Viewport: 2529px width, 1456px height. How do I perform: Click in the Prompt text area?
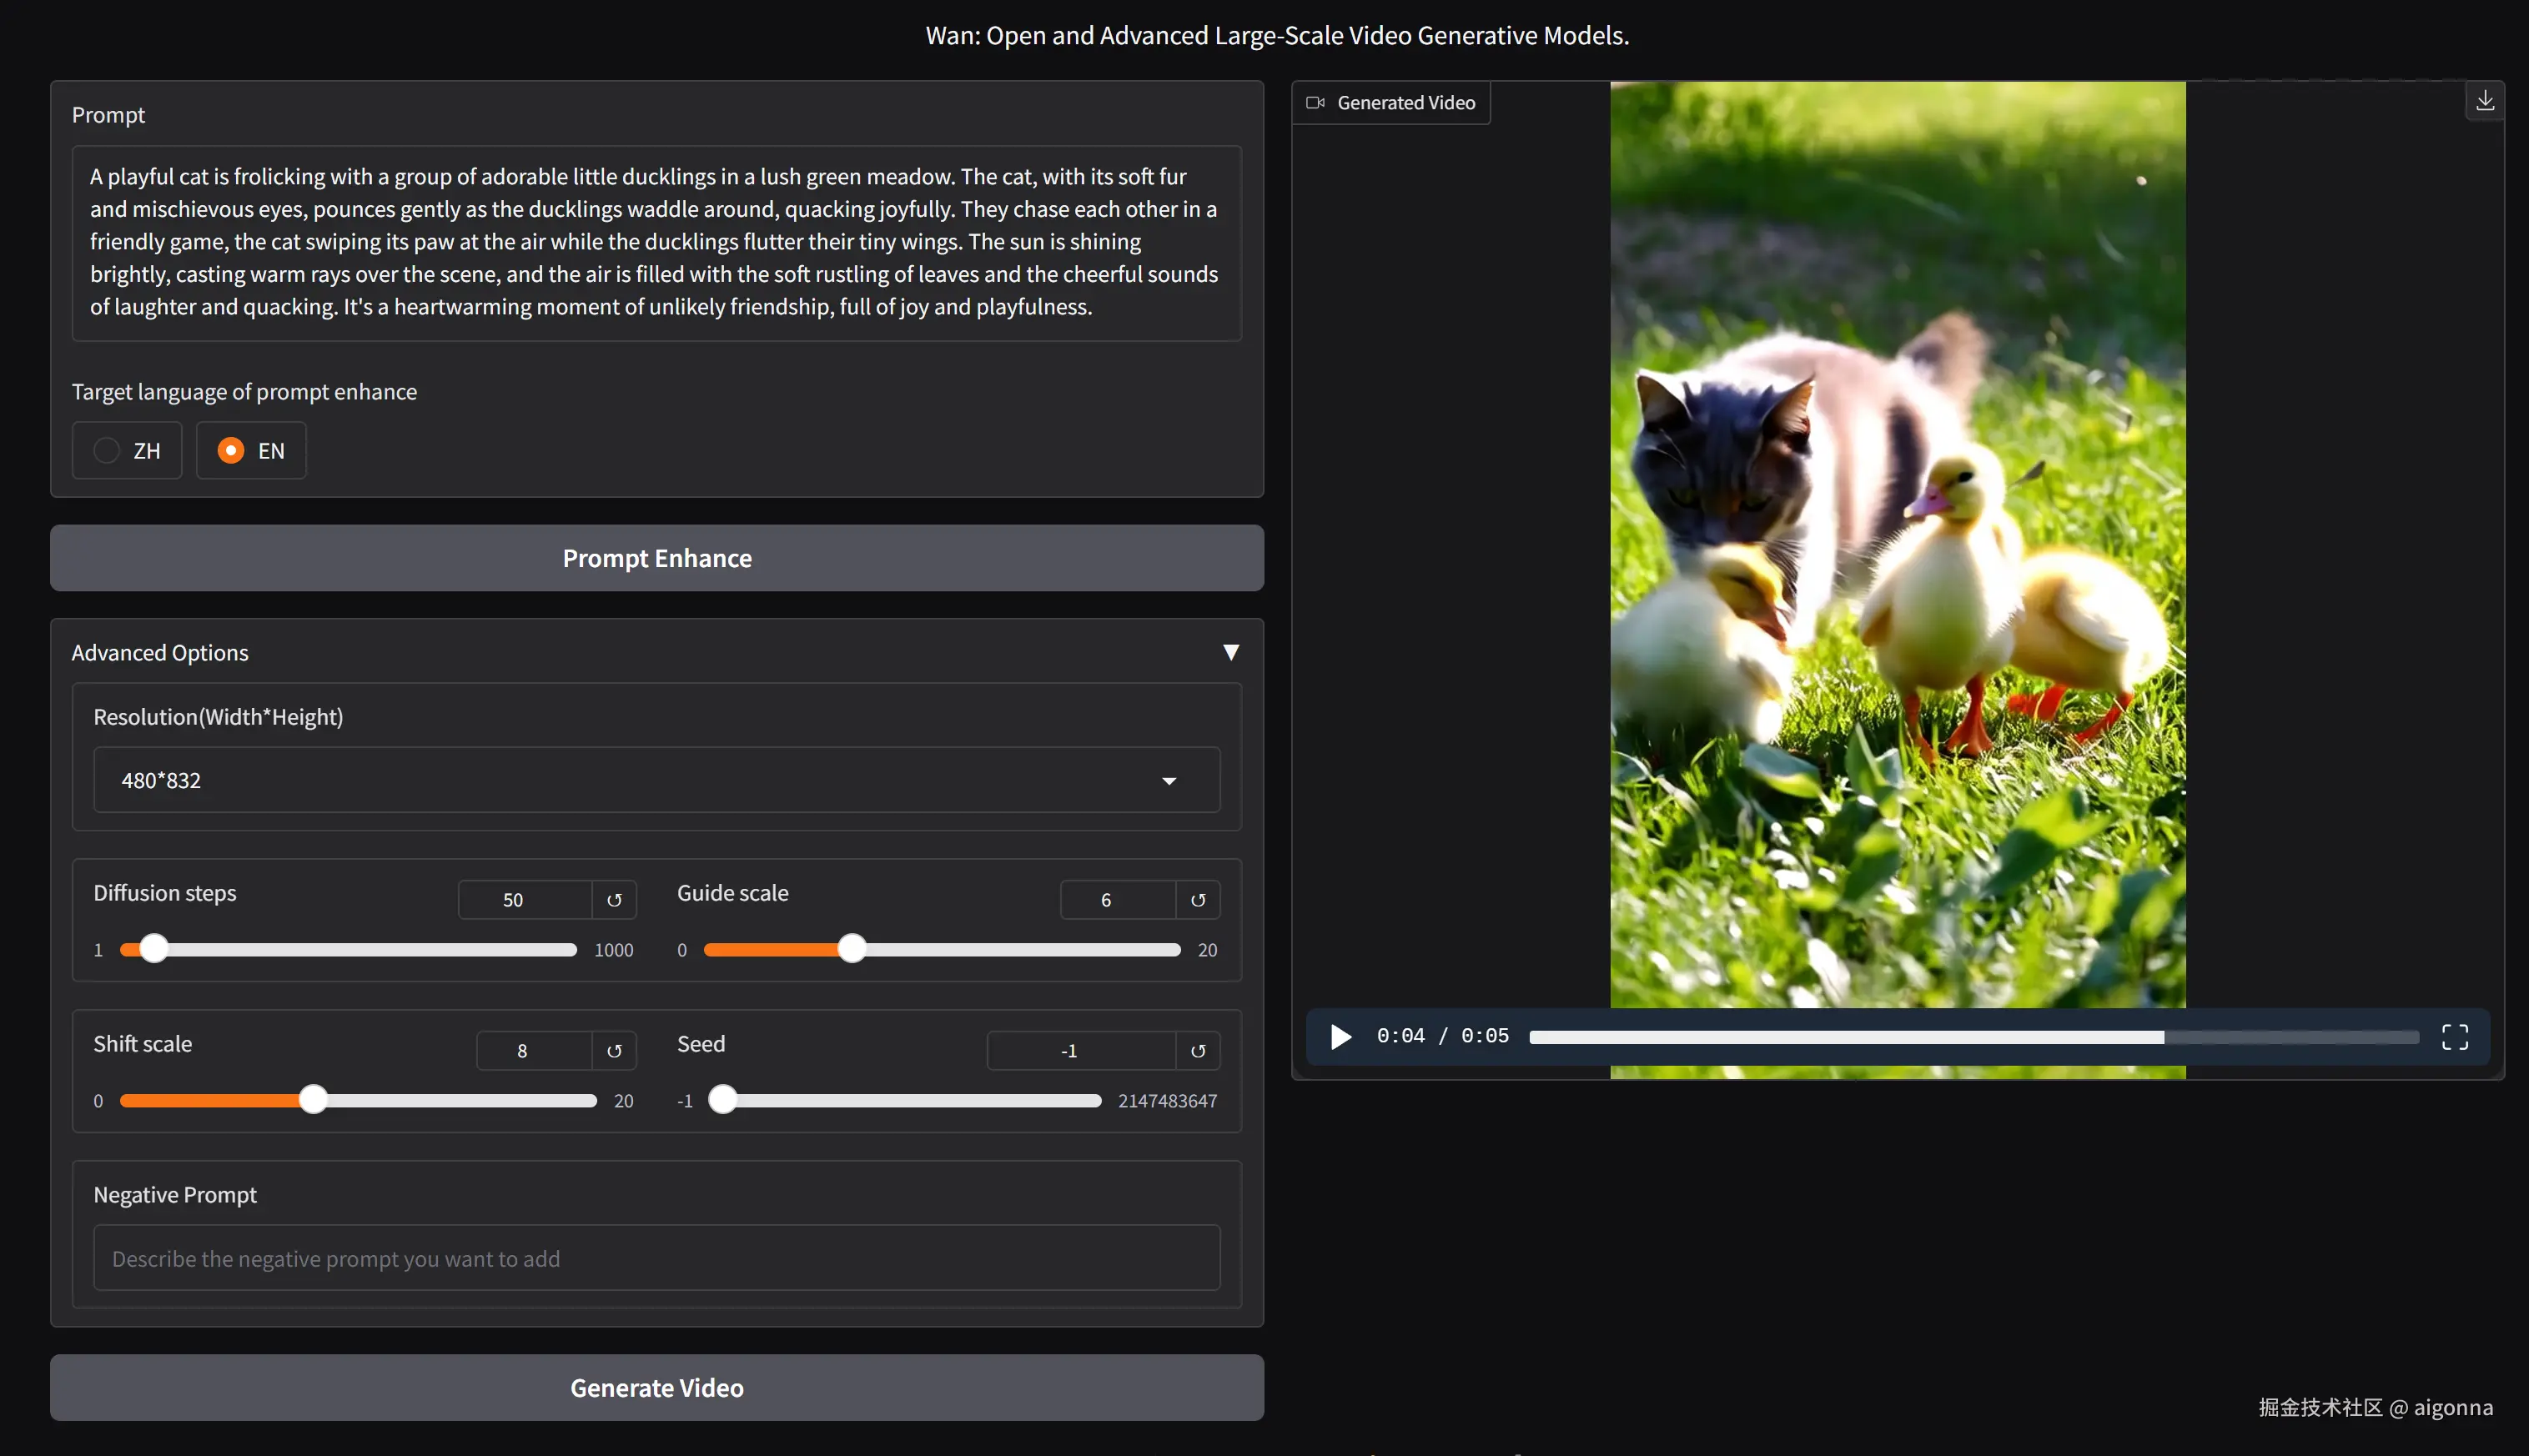click(x=656, y=242)
